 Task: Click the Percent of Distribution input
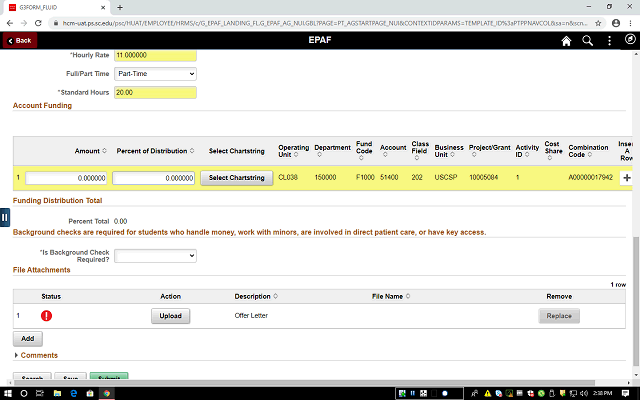[x=153, y=178]
